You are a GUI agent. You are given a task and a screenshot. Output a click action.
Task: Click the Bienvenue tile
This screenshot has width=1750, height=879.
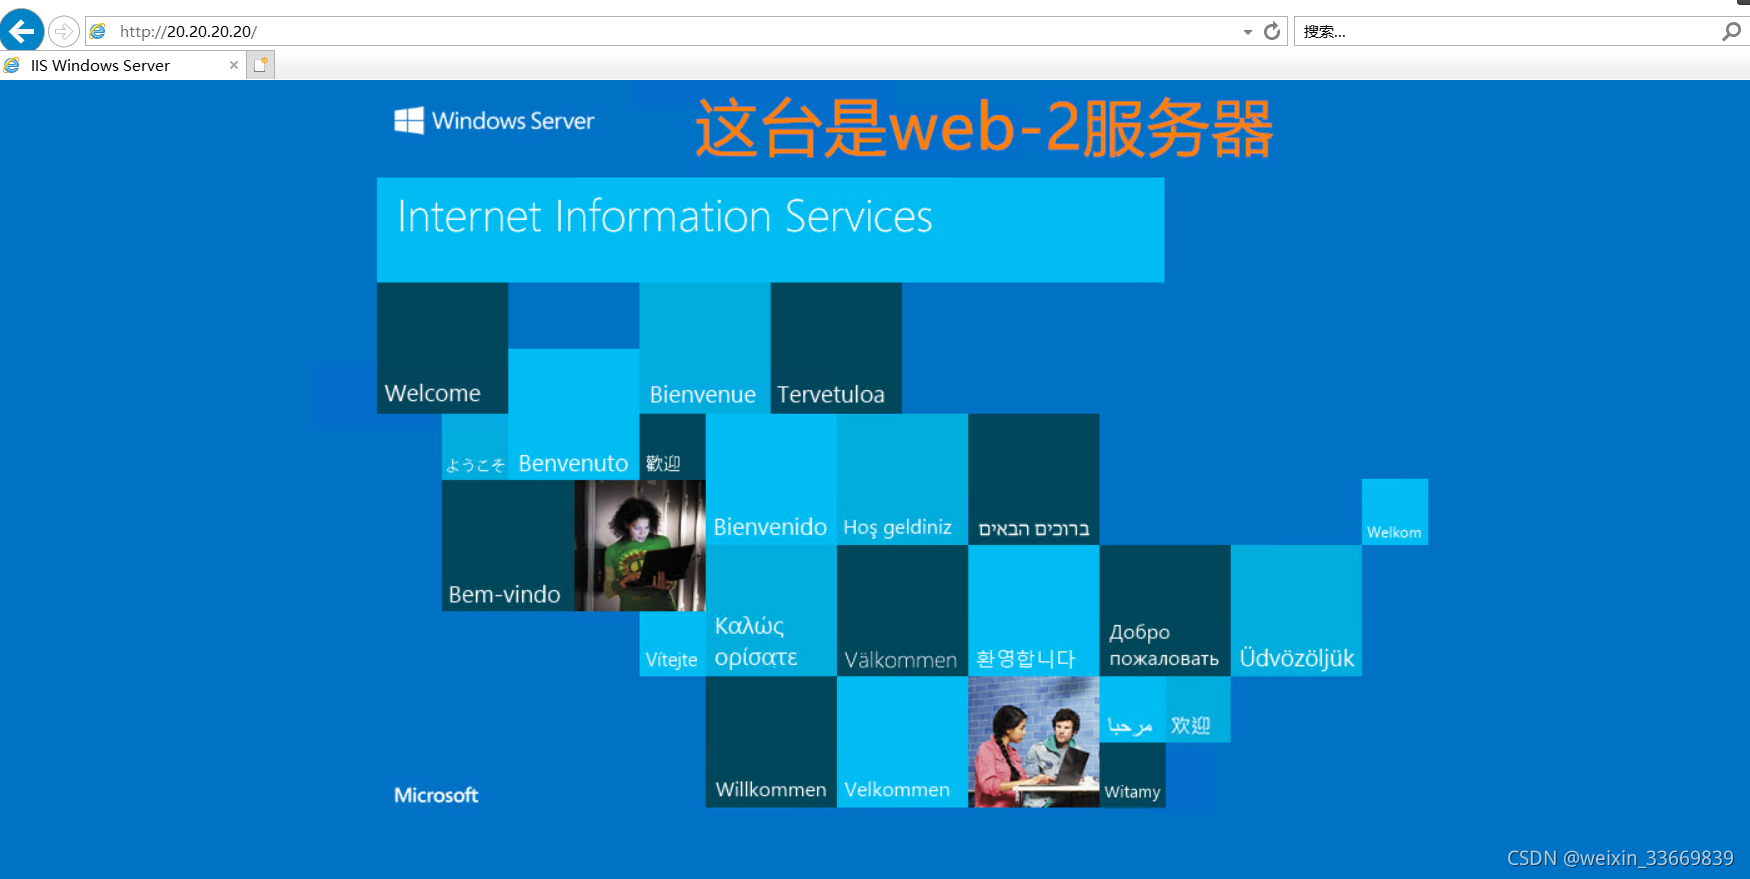click(705, 348)
